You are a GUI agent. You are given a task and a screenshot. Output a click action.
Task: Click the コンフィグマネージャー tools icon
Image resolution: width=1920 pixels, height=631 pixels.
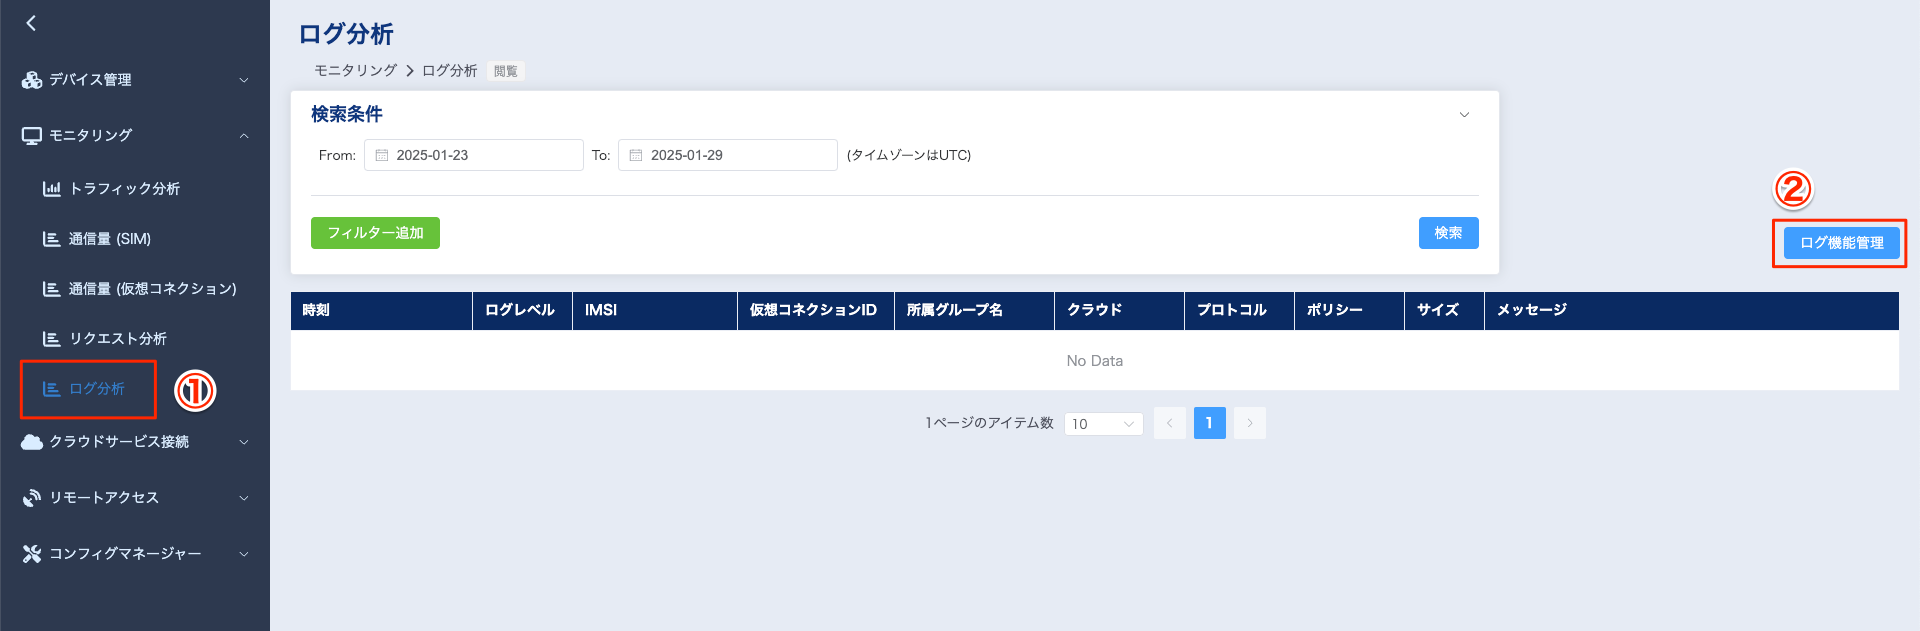click(x=32, y=554)
